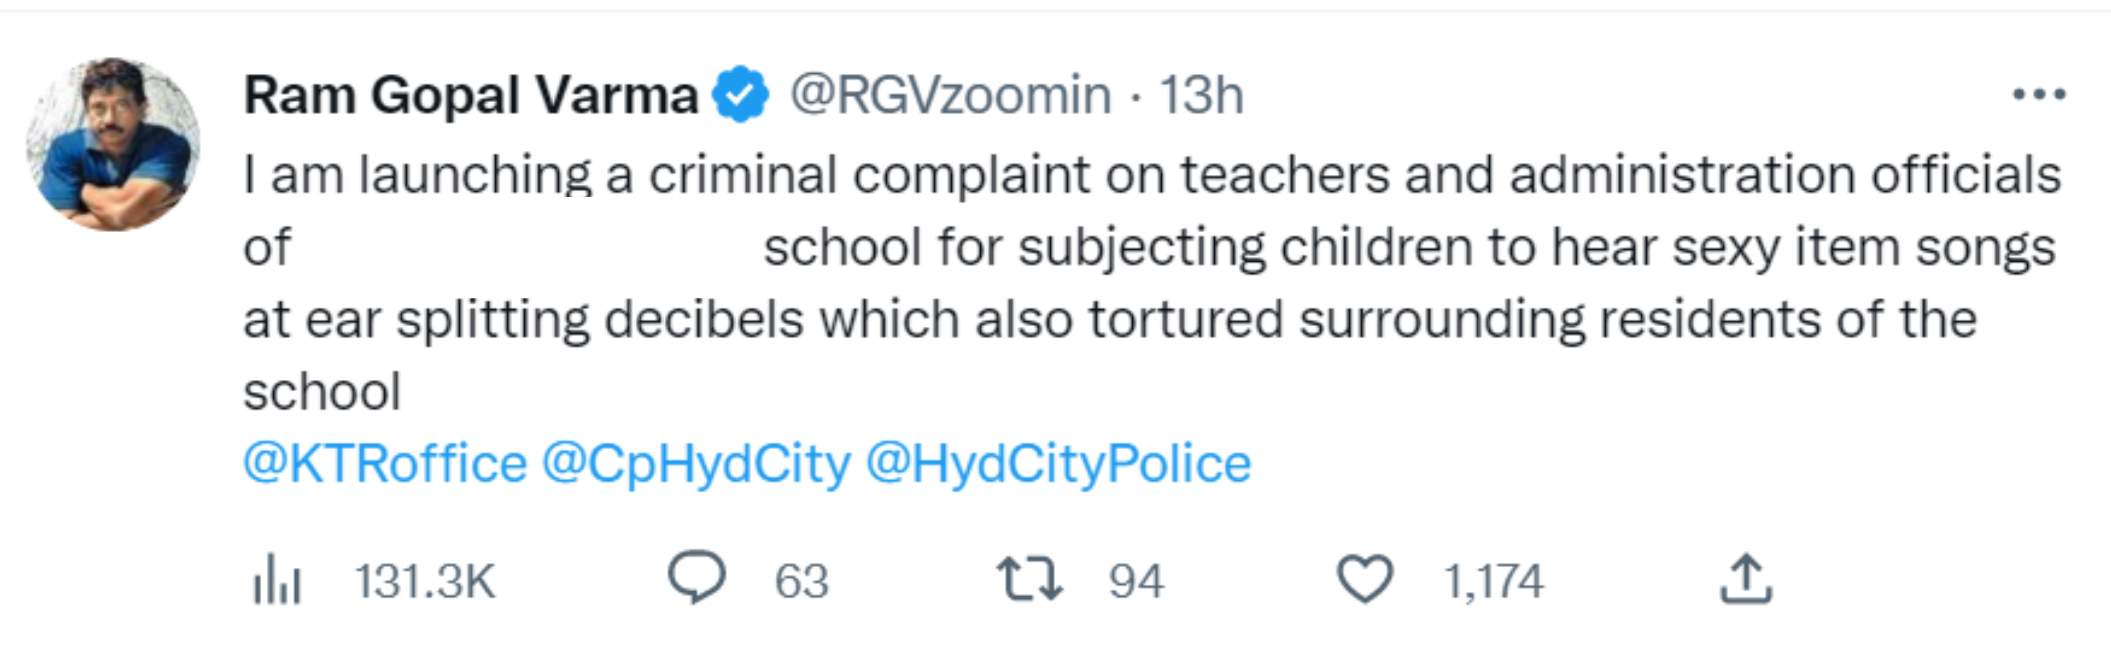This screenshot has height=653, width=2111.
Task: Click the share upload-arrow icon
Action: (1746, 579)
